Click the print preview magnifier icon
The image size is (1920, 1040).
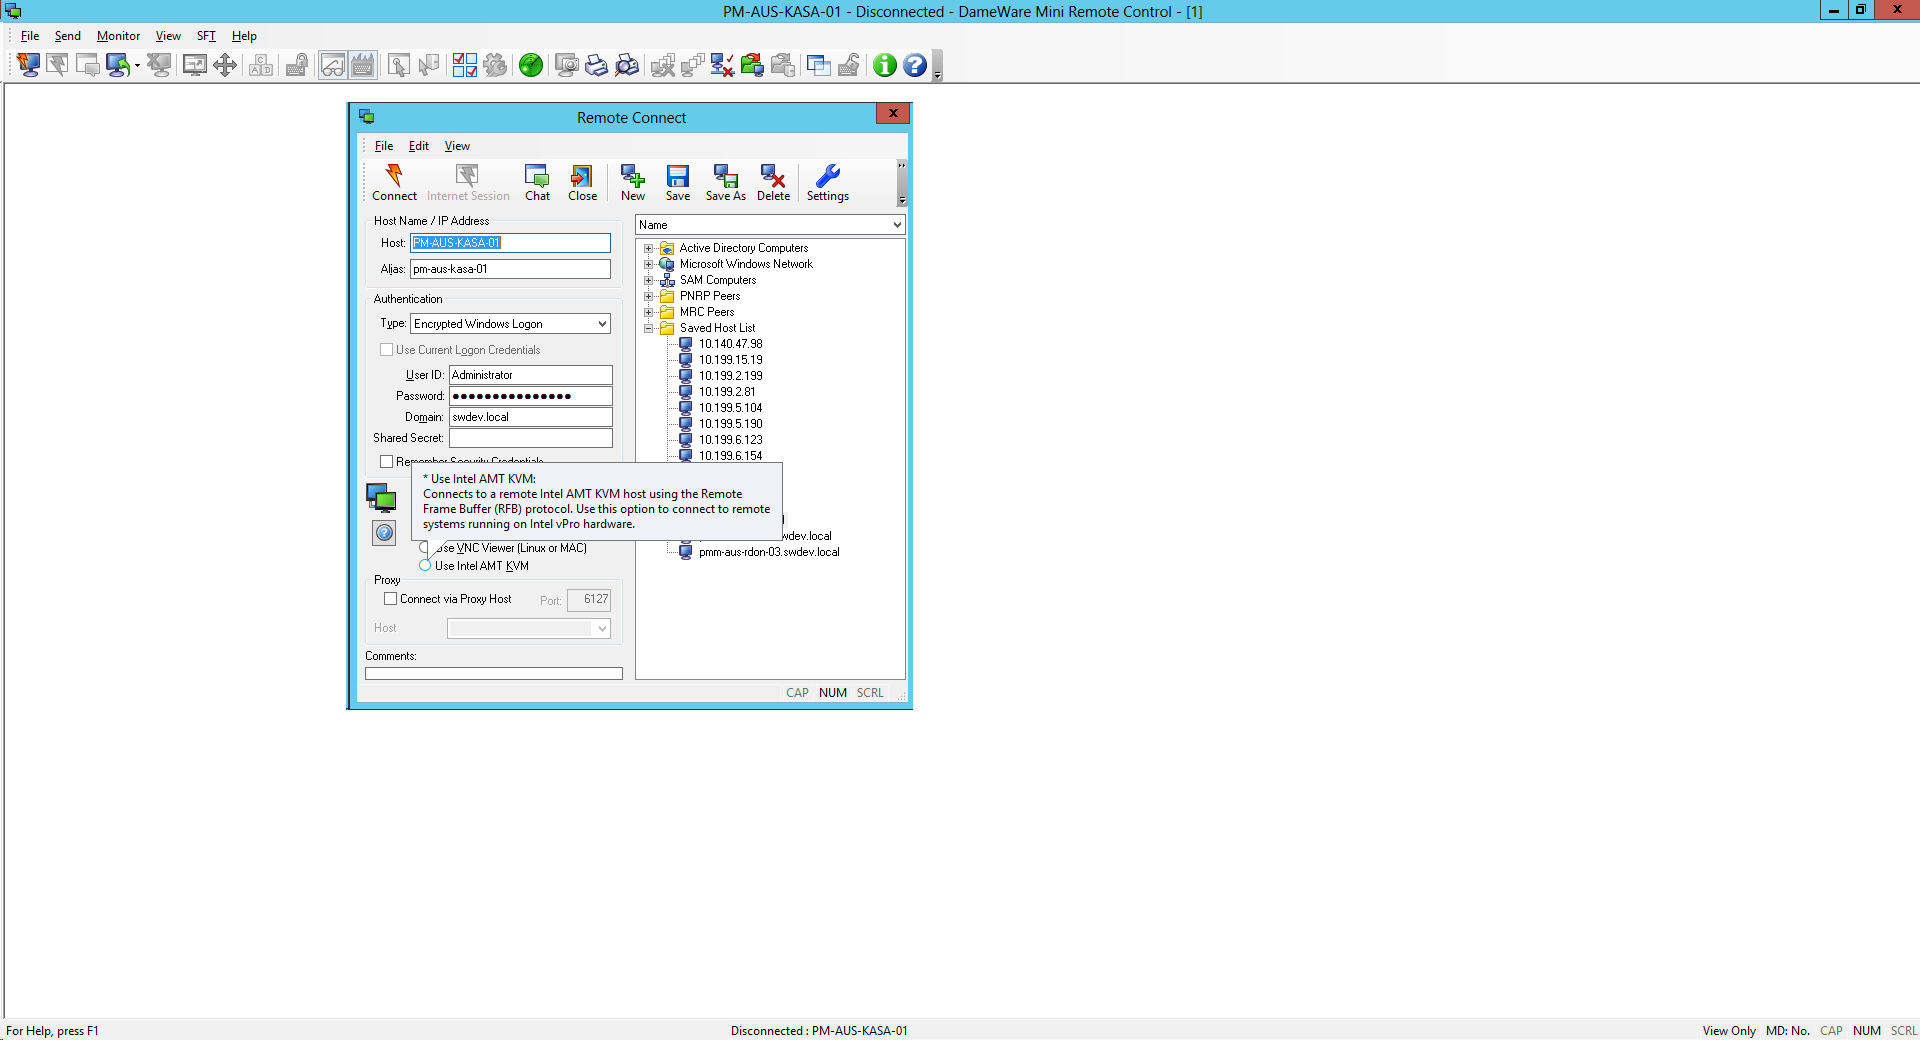click(627, 65)
